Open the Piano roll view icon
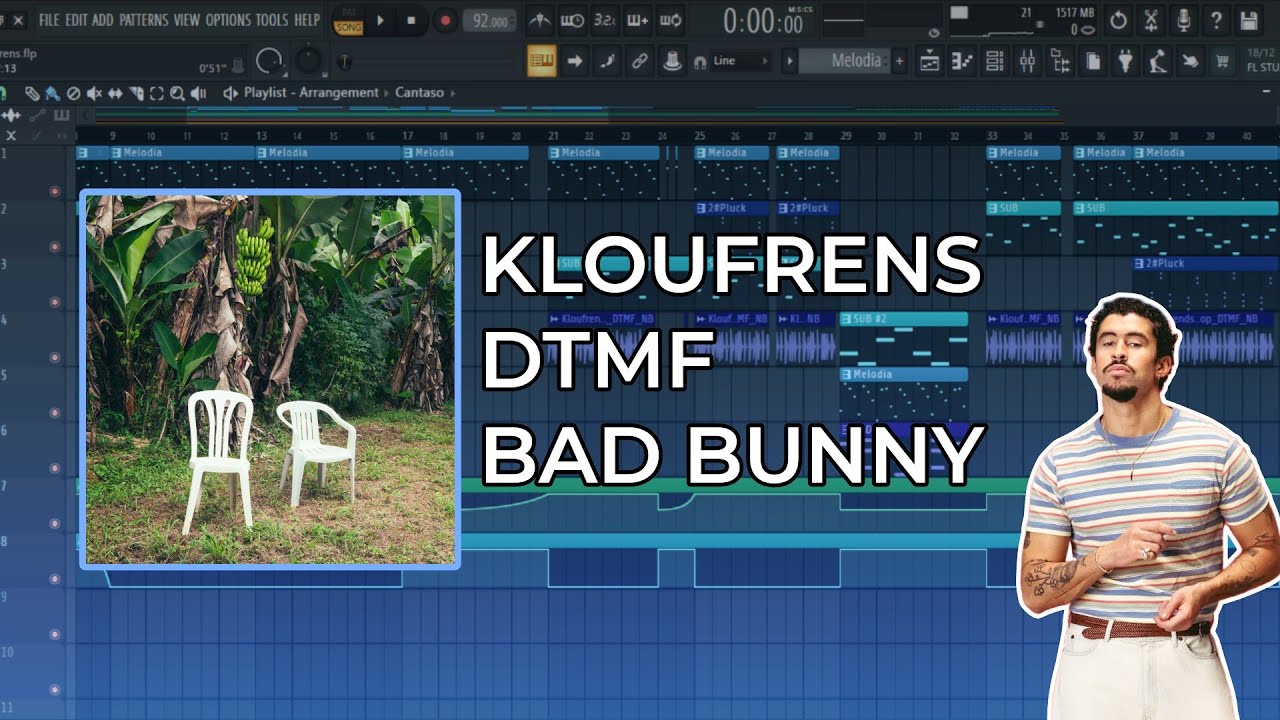The height and width of the screenshot is (720, 1280). (962, 61)
